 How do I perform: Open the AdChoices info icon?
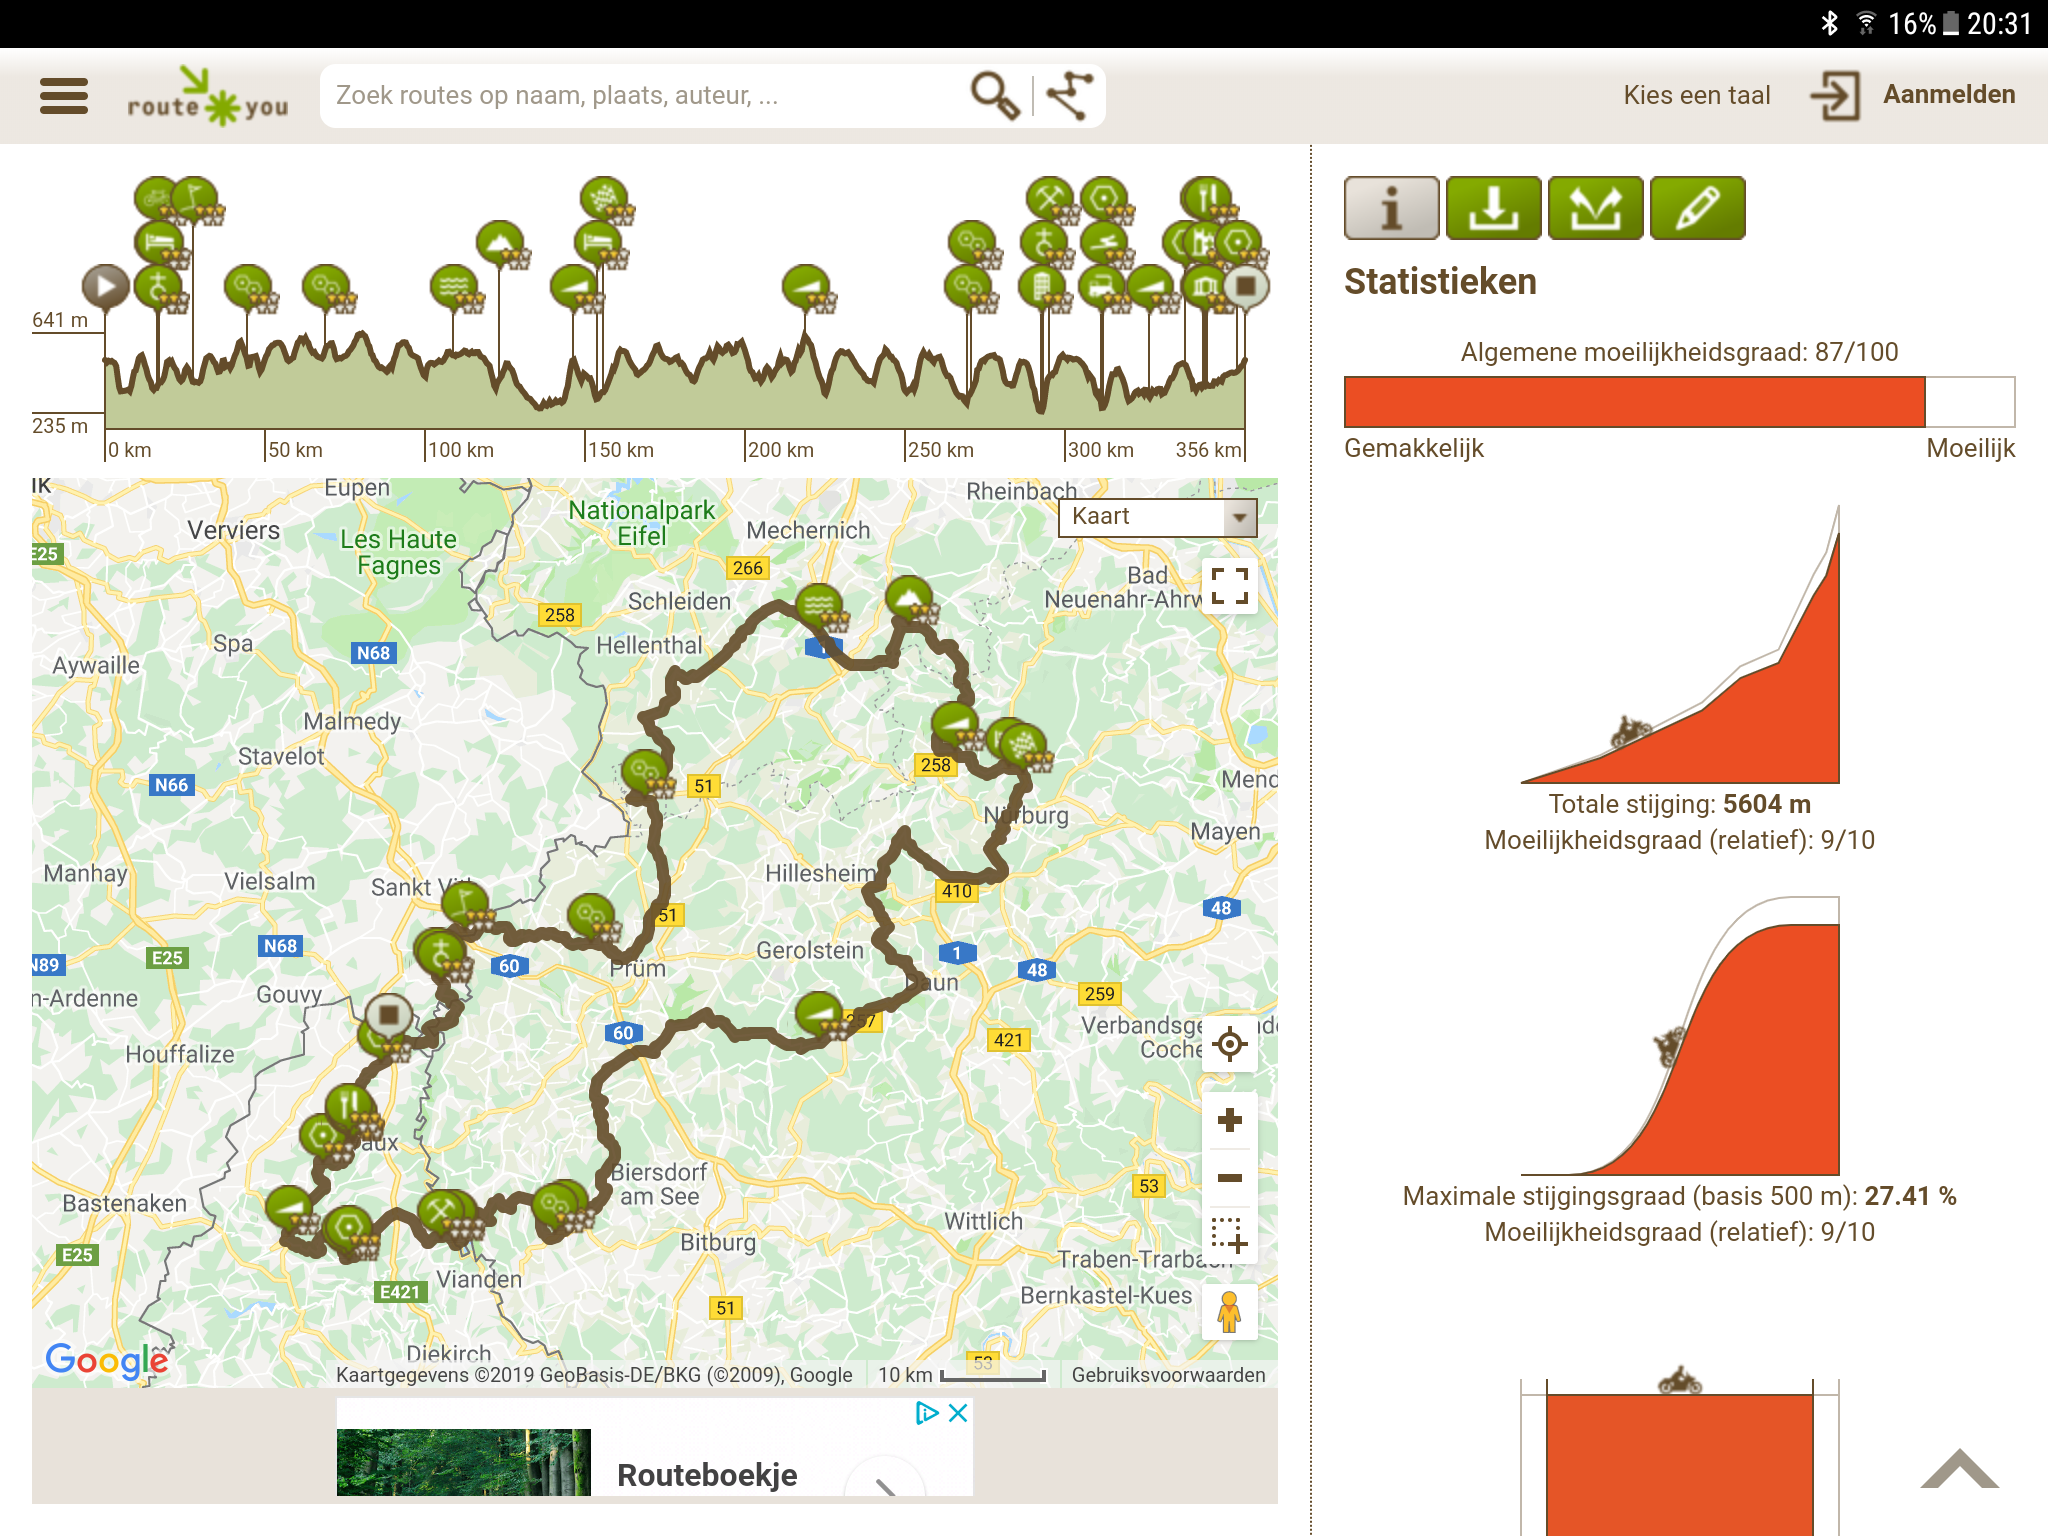927,1413
